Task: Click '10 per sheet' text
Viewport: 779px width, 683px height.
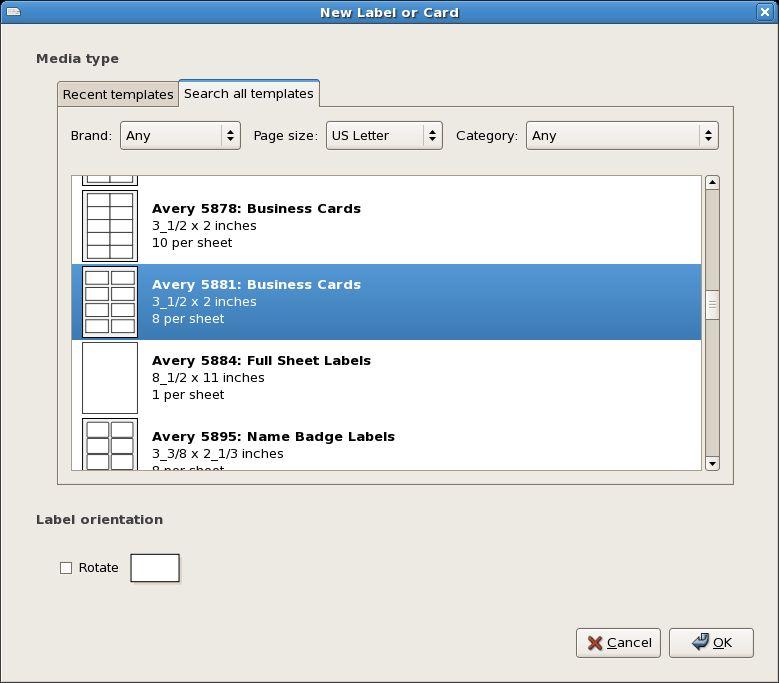Action: pyautogui.click(x=192, y=243)
